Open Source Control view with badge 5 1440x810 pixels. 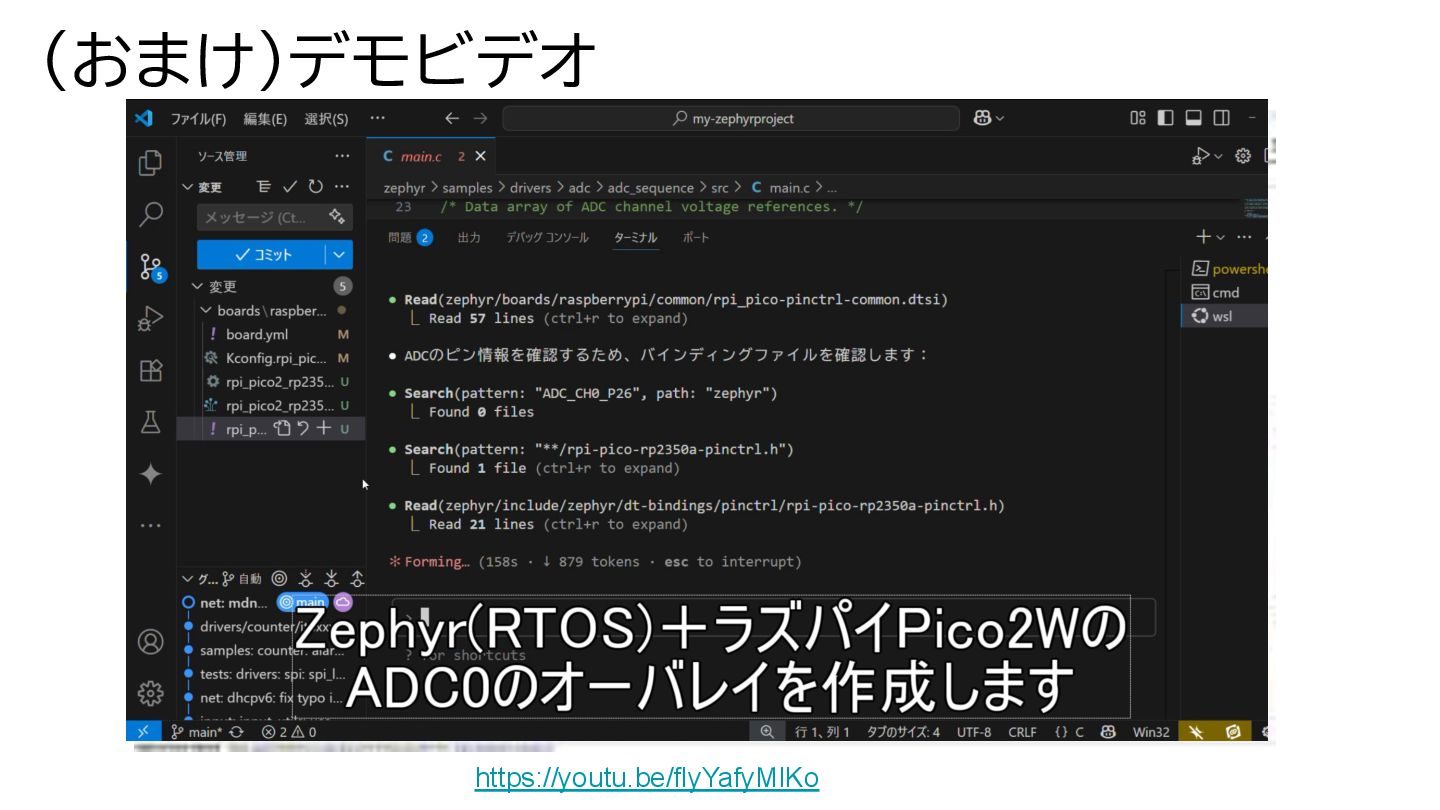[151, 267]
